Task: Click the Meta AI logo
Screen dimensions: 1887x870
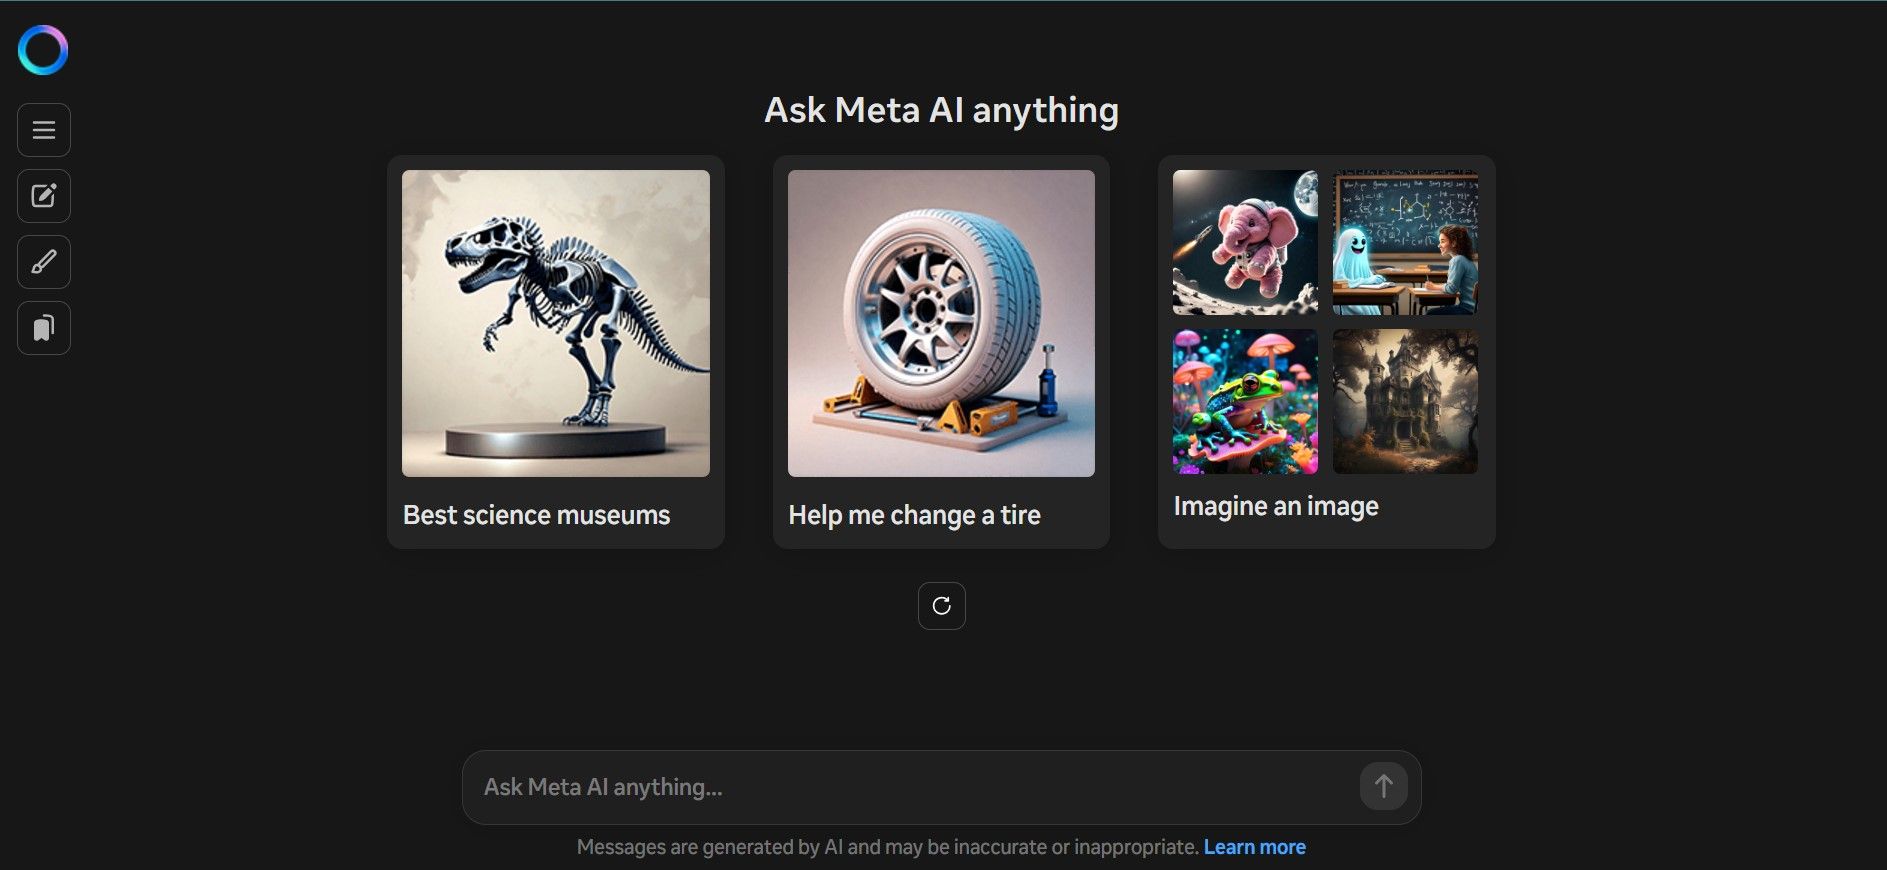Action: (x=43, y=49)
